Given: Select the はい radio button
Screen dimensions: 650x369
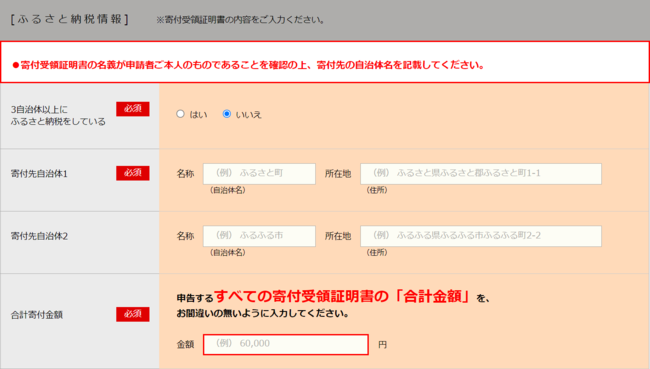Looking at the screenshot, I should [x=180, y=114].
